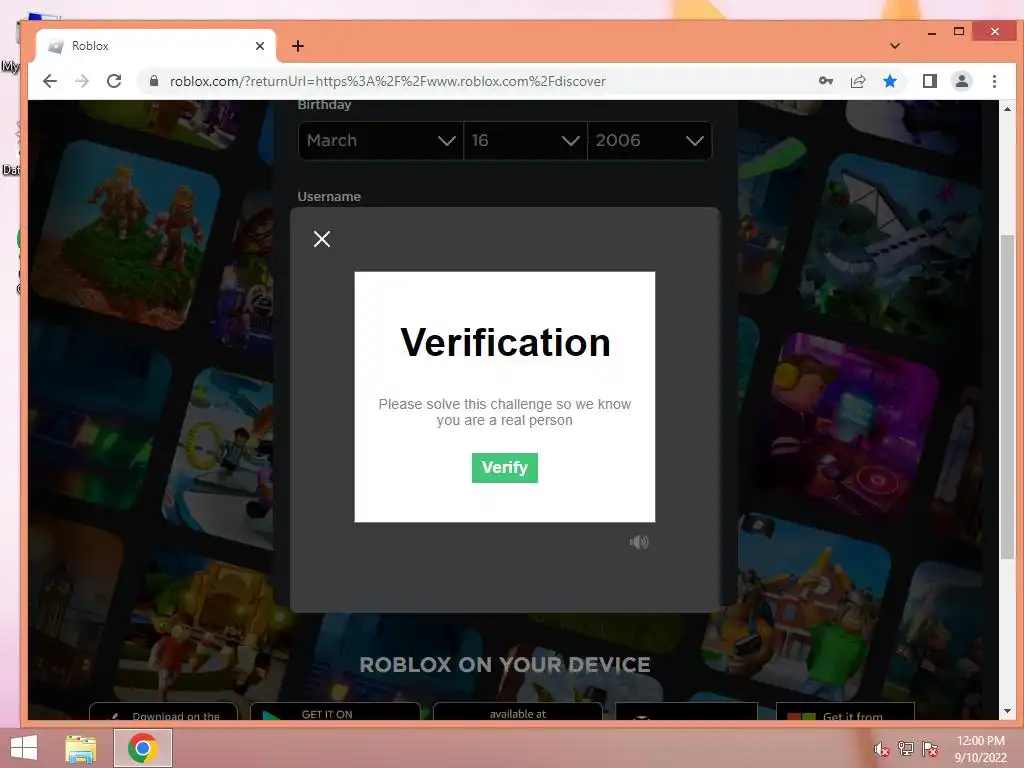The width and height of the screenshot is (1024, 768).
Task: Open the browser side panel
Action: pyautogui.click(x=929, y=81)
